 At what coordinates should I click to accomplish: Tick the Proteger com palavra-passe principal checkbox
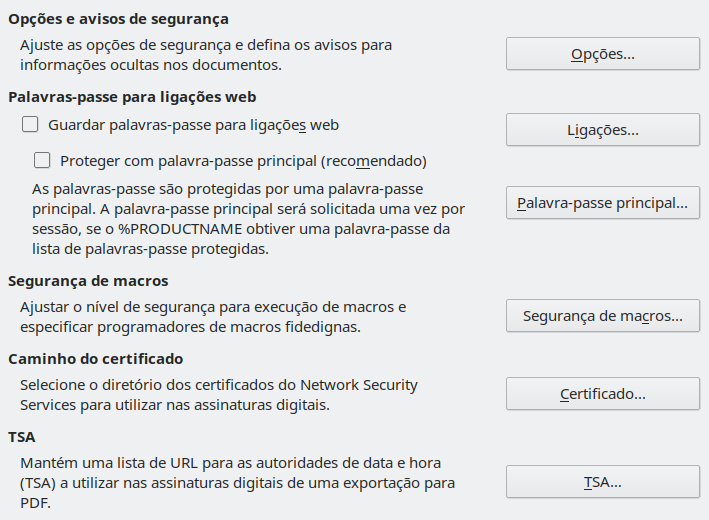pyautogui.click(x=42, y=160)
